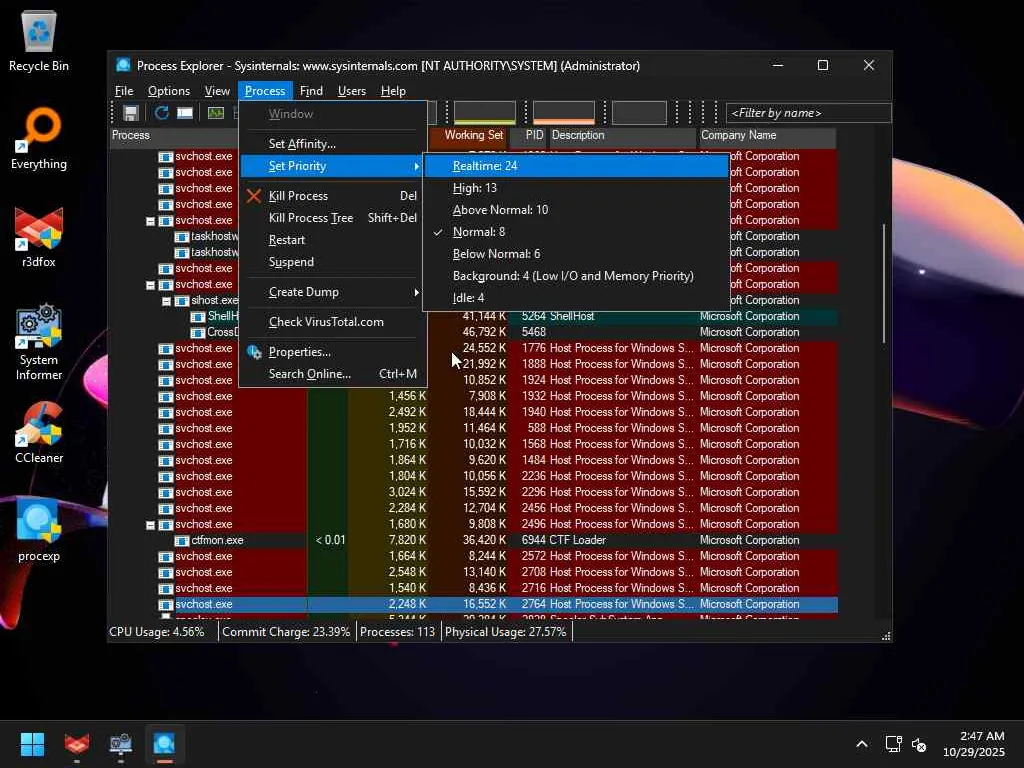Open the System Information graph icon
This screenshot has height=768, width=1024.
click(216, 113)
